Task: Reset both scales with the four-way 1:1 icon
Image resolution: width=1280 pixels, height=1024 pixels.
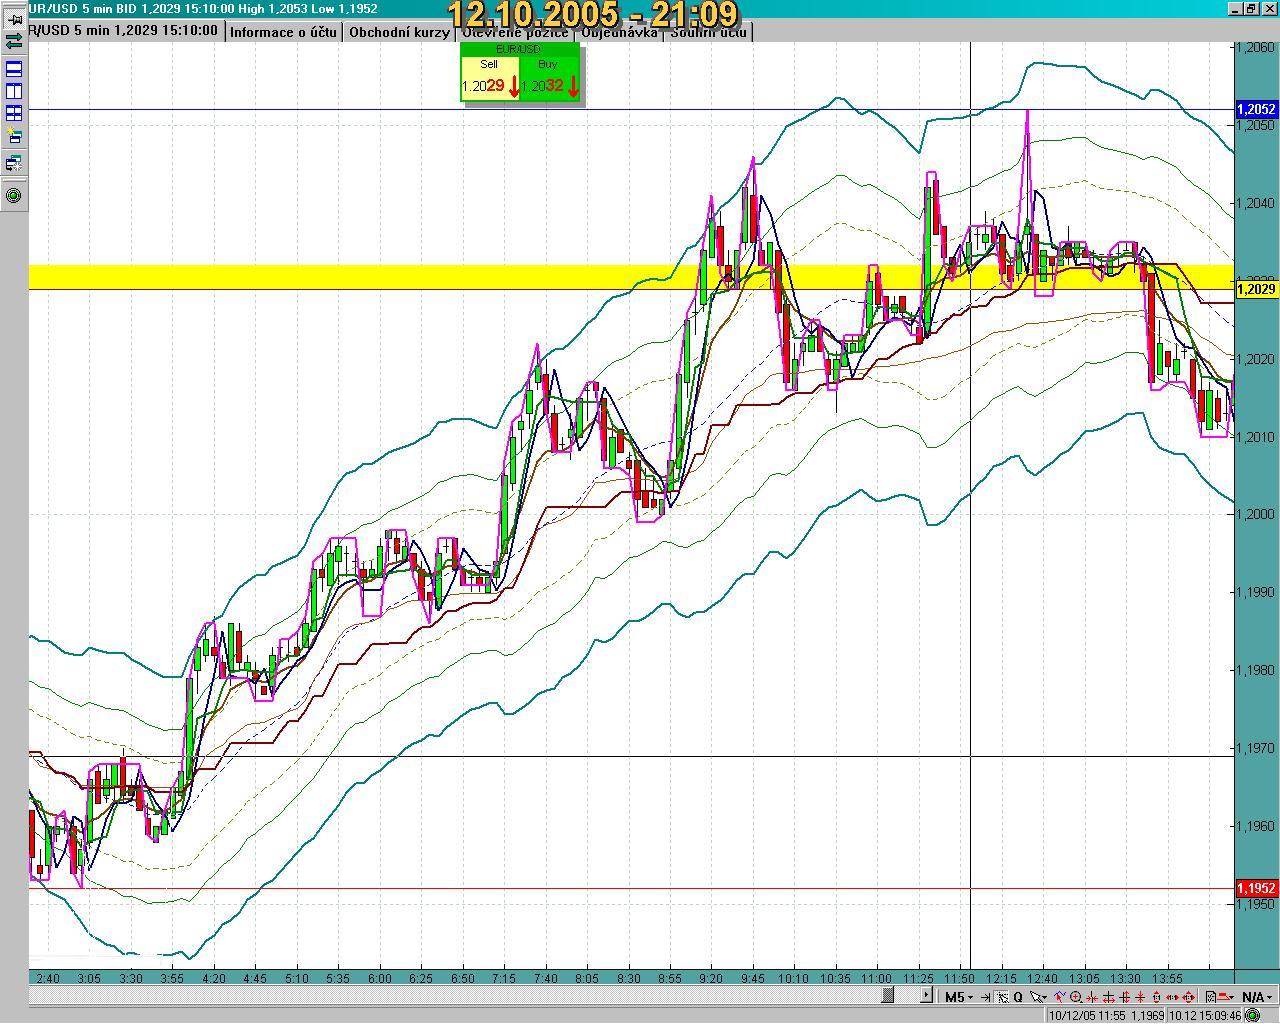Action: (x=1189, y=997)
